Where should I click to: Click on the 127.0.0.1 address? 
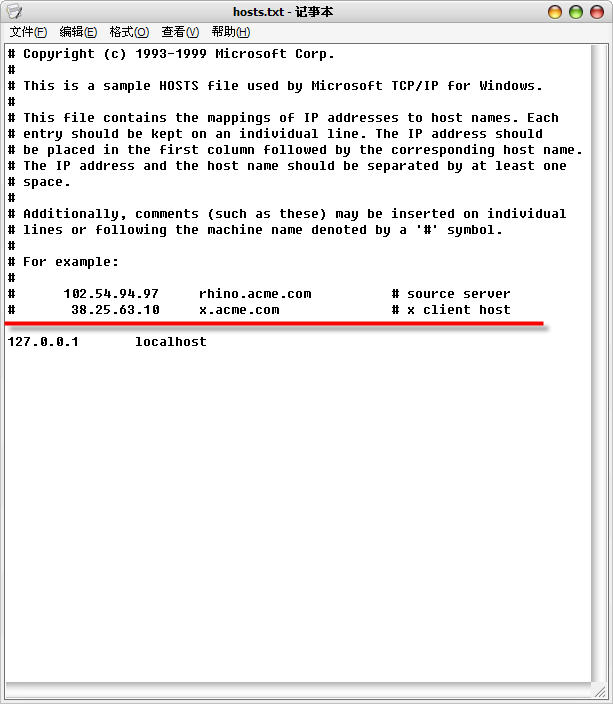pos(43,342)
